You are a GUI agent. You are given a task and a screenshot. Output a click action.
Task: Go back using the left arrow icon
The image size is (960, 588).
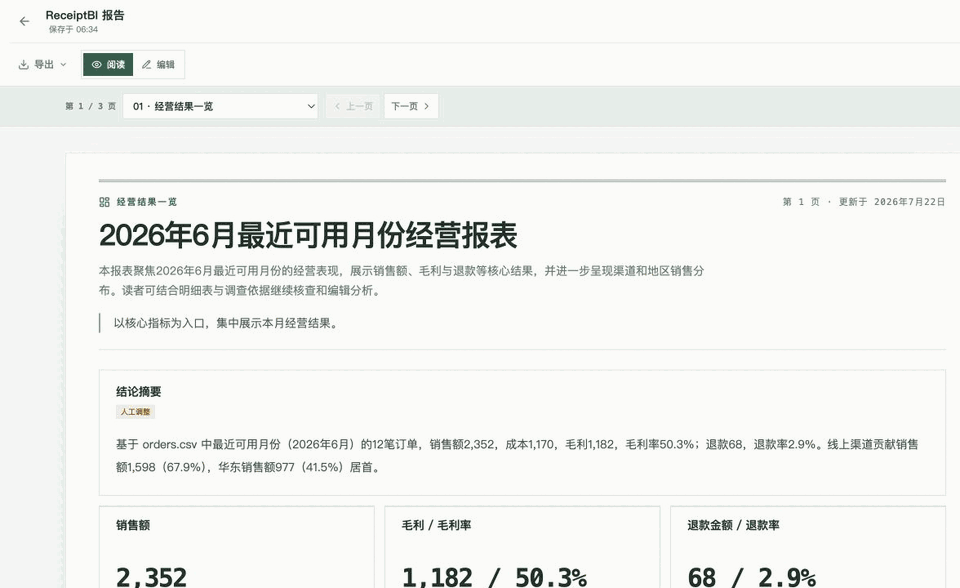24,21
